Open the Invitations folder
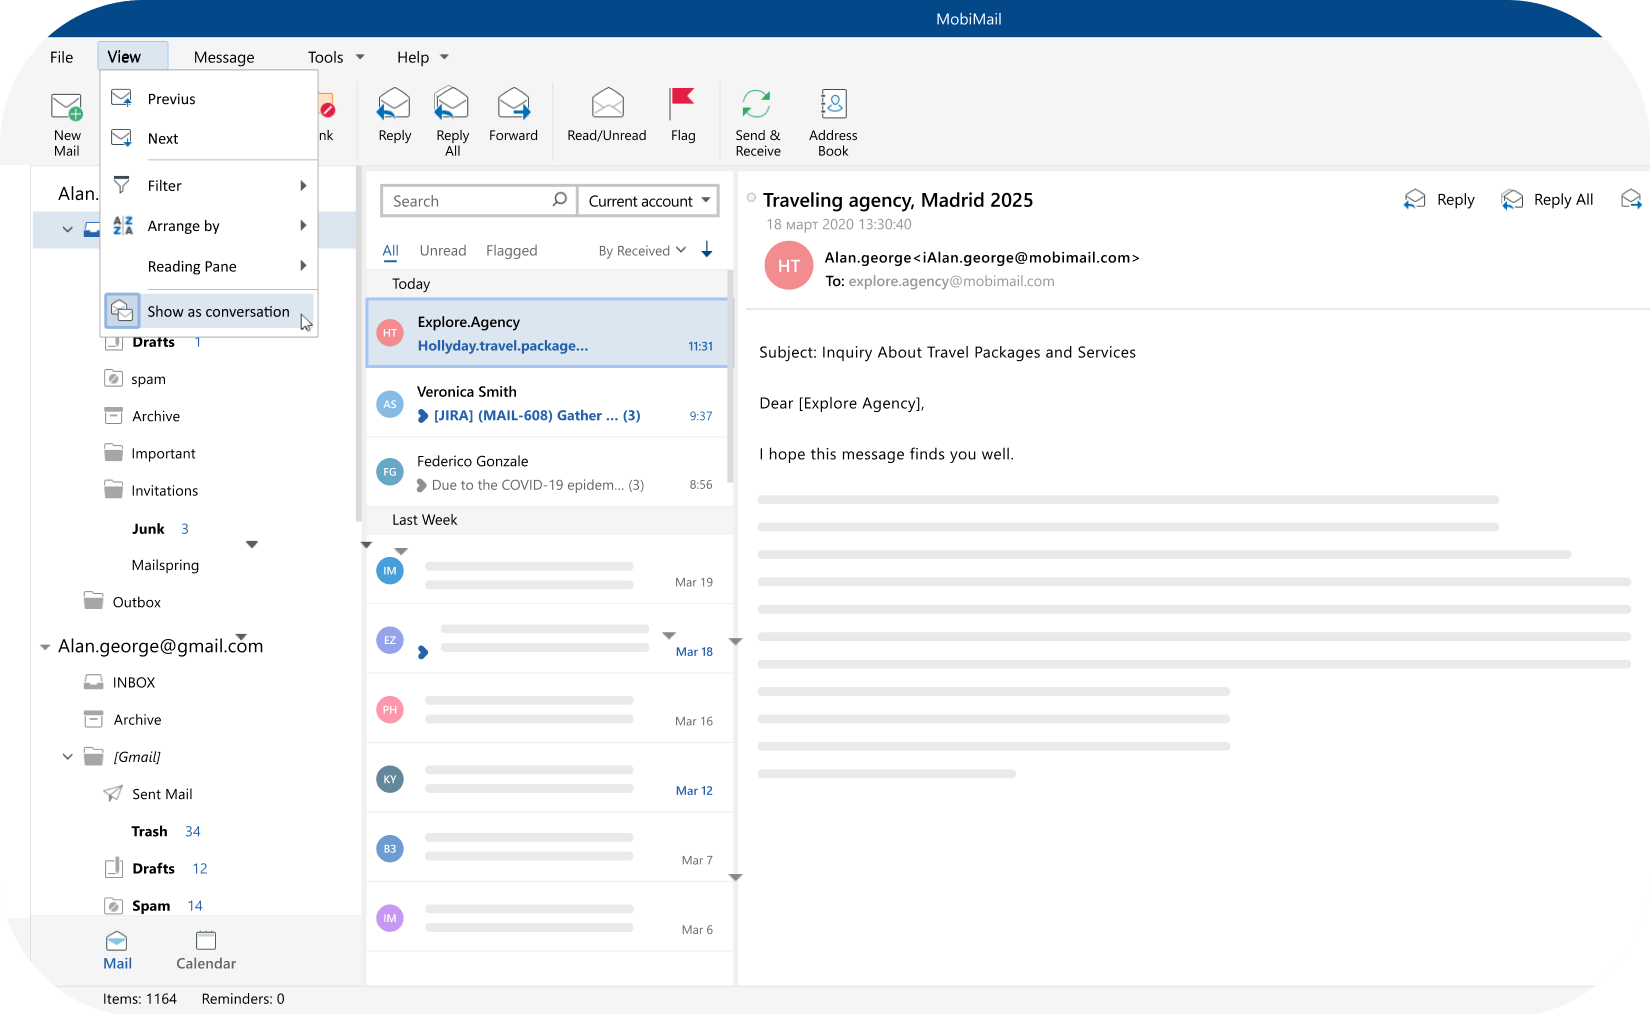 tap(151, 491)
